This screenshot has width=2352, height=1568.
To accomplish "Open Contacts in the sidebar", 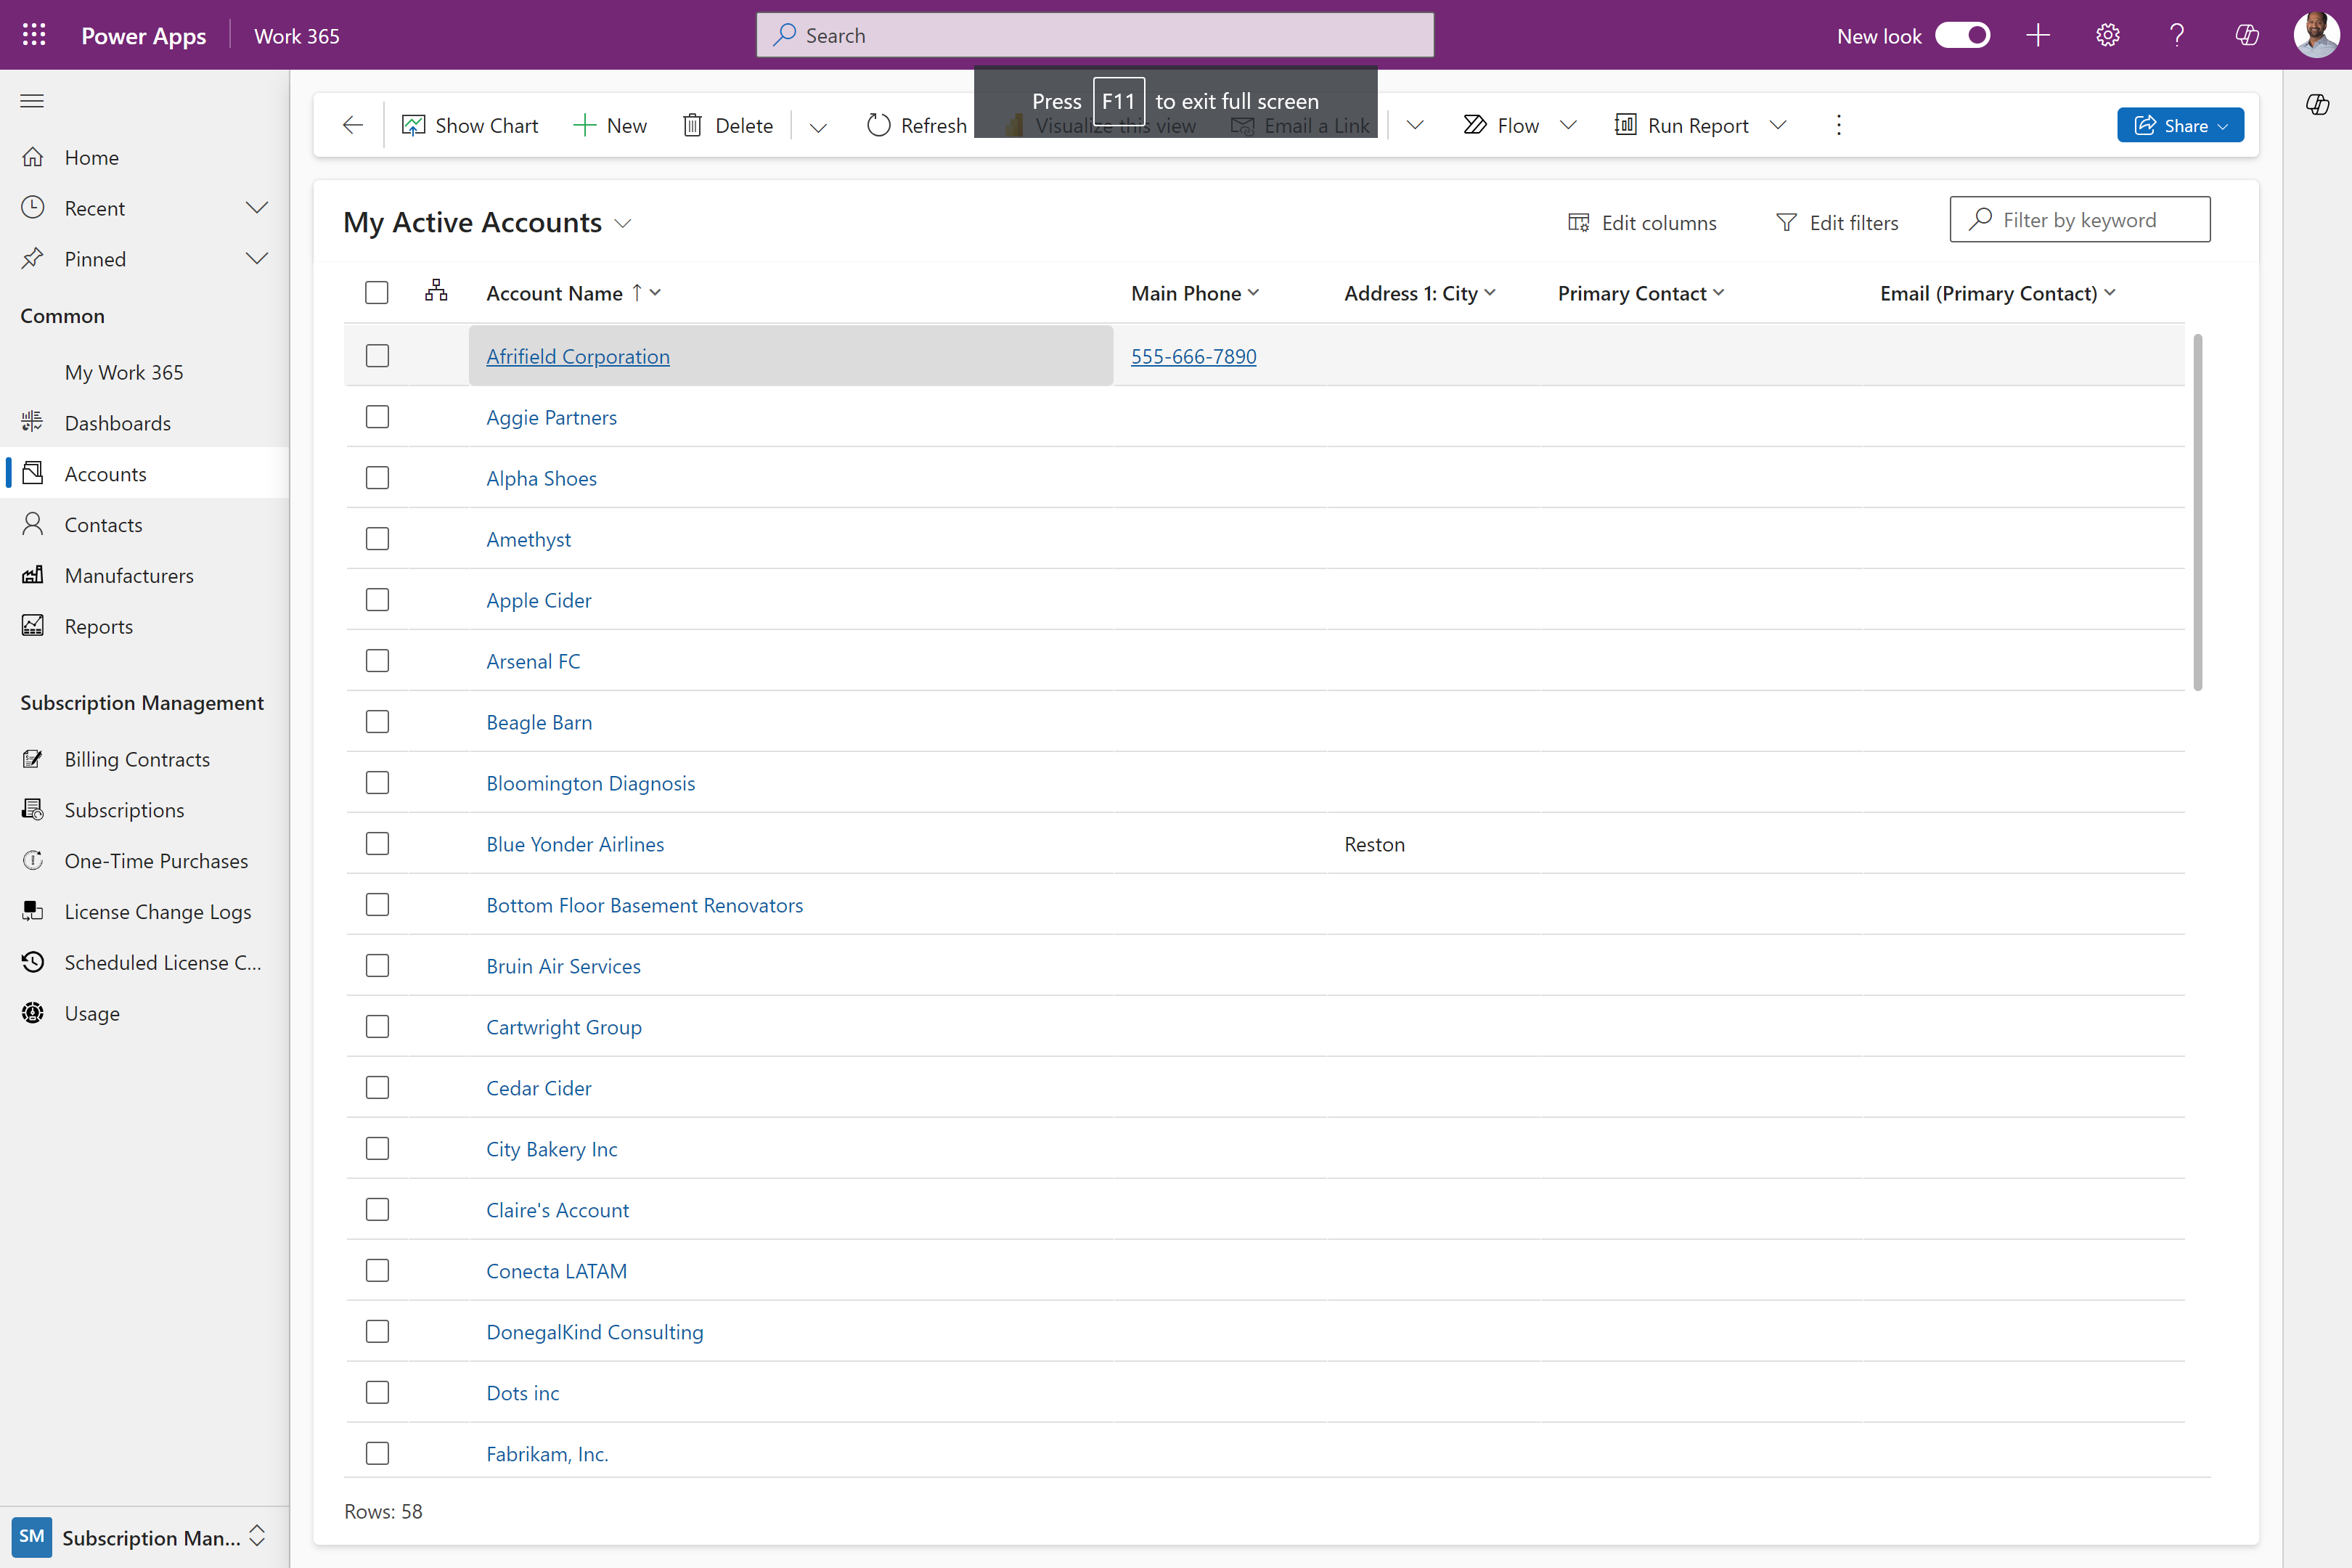I will pyautogui.click(x=103, y=525).
